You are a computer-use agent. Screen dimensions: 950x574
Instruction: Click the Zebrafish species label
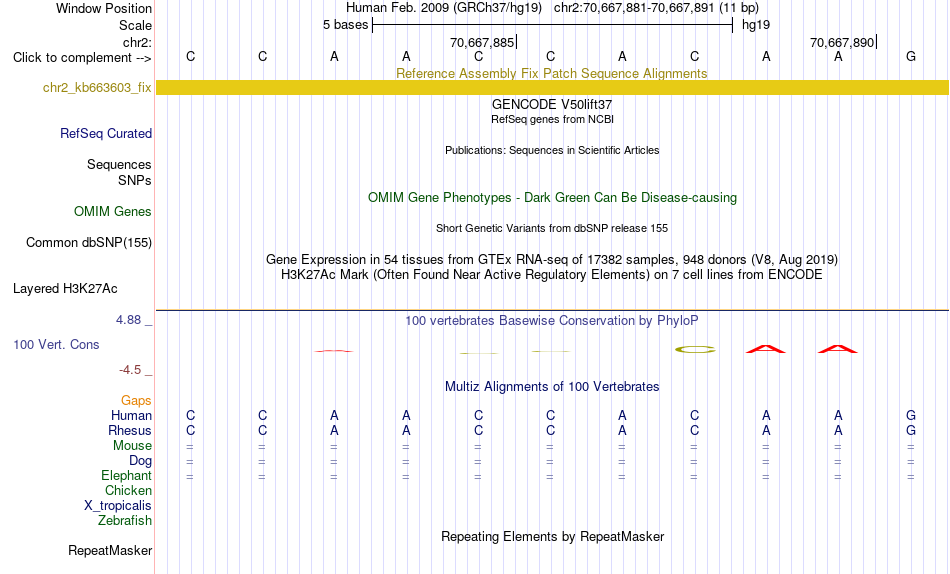coord(125,520)
